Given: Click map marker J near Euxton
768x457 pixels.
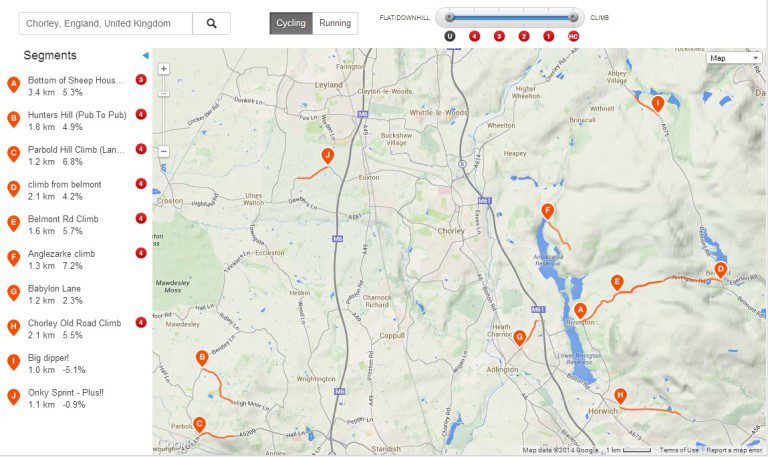Looking at the screenshot, I should point(327,155).
